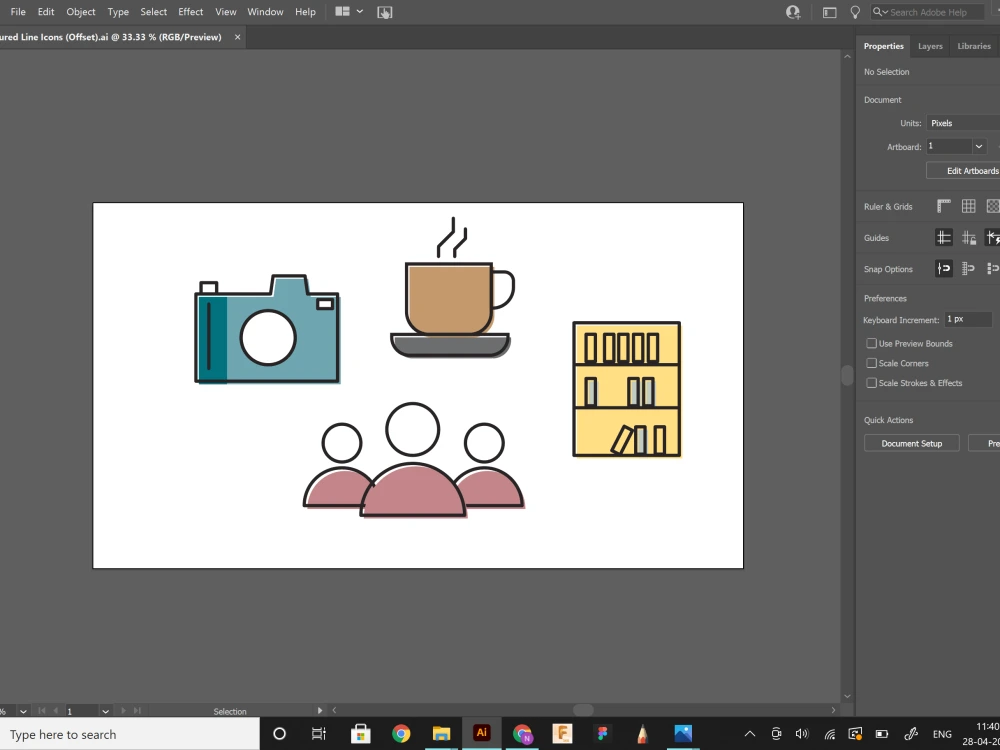This screenshot has height=750, width=1000.
Task: Click the lightbulb Discover icon
Action: [x=855, y=12]
